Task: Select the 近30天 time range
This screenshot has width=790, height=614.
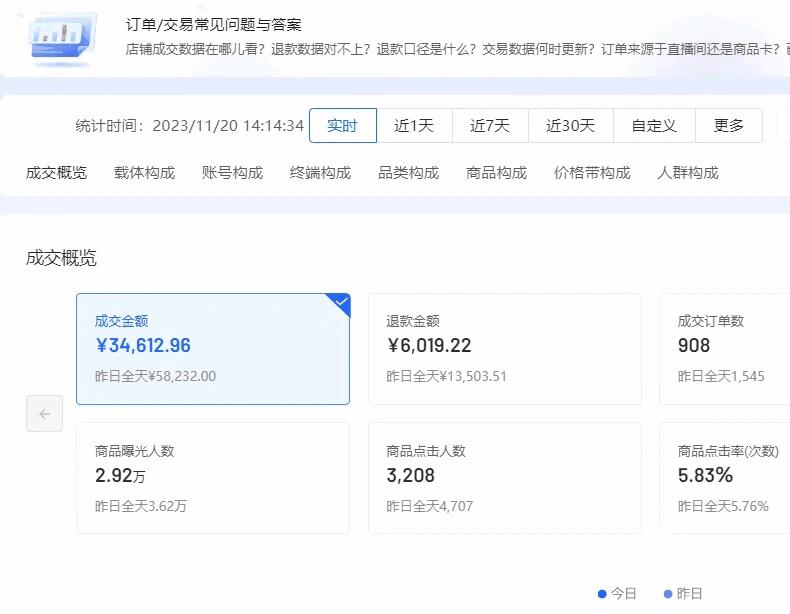Action: [x=571, y=125]
